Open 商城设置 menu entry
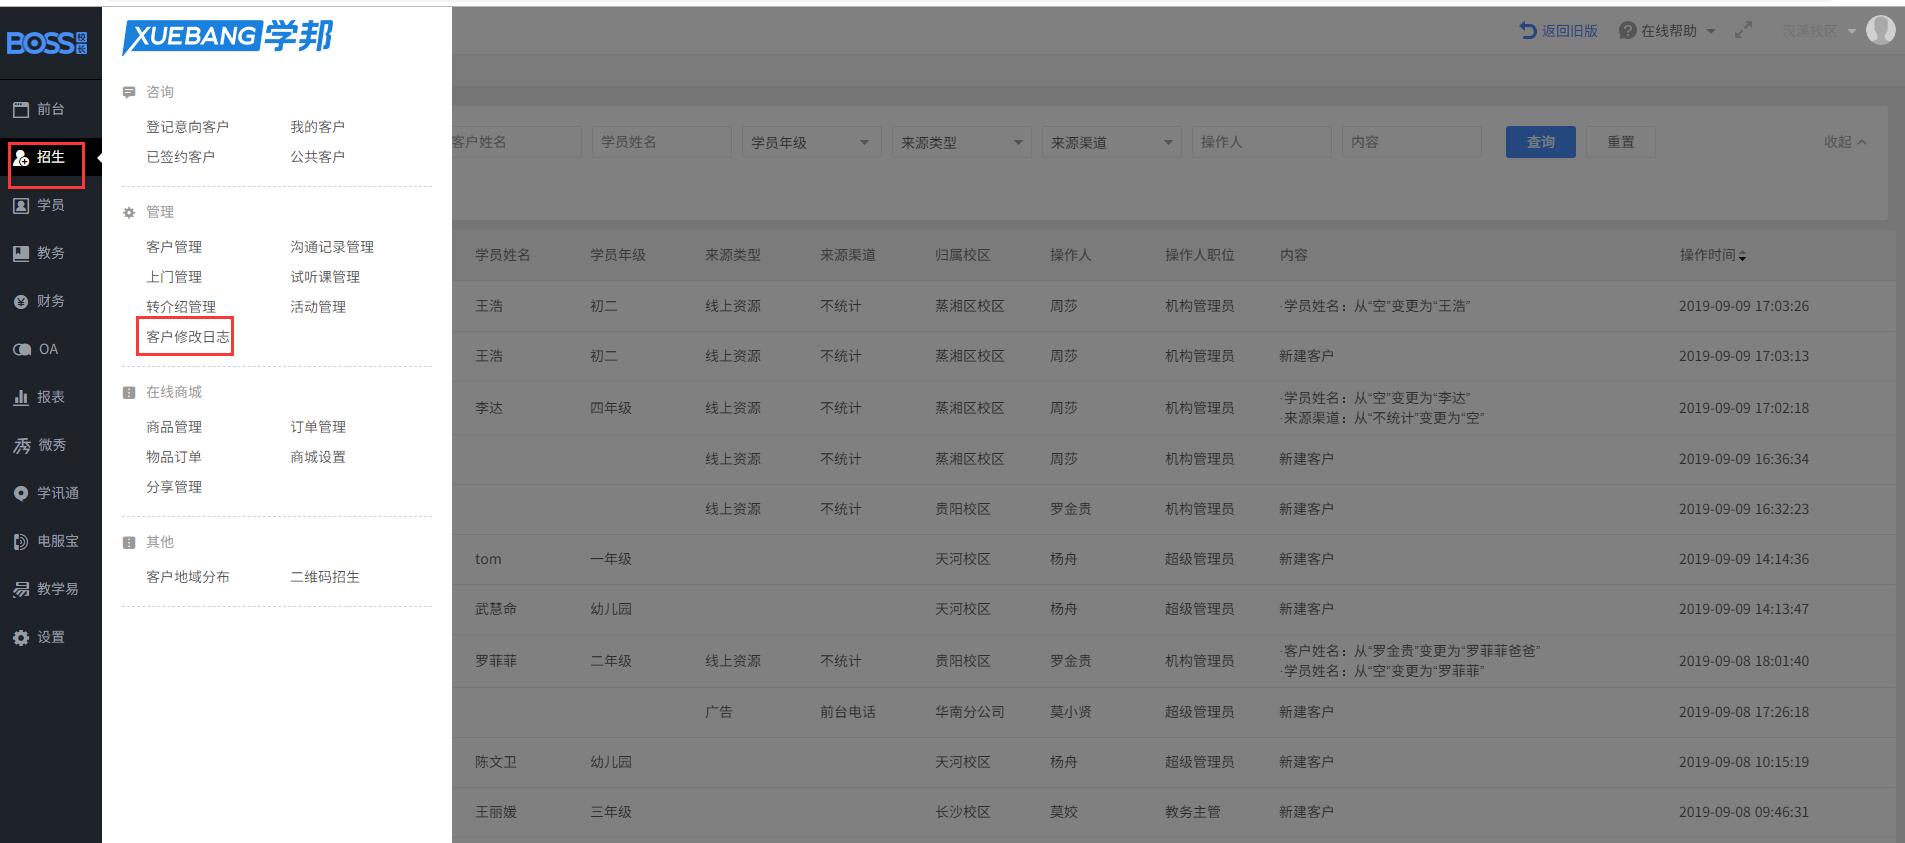 (318, 457)
